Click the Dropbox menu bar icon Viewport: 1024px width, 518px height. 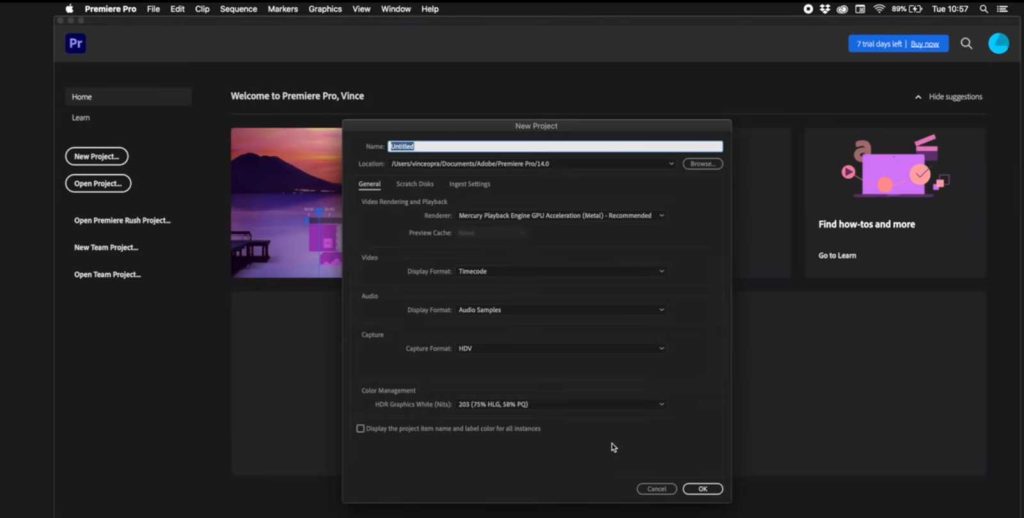tap(825, 9)
